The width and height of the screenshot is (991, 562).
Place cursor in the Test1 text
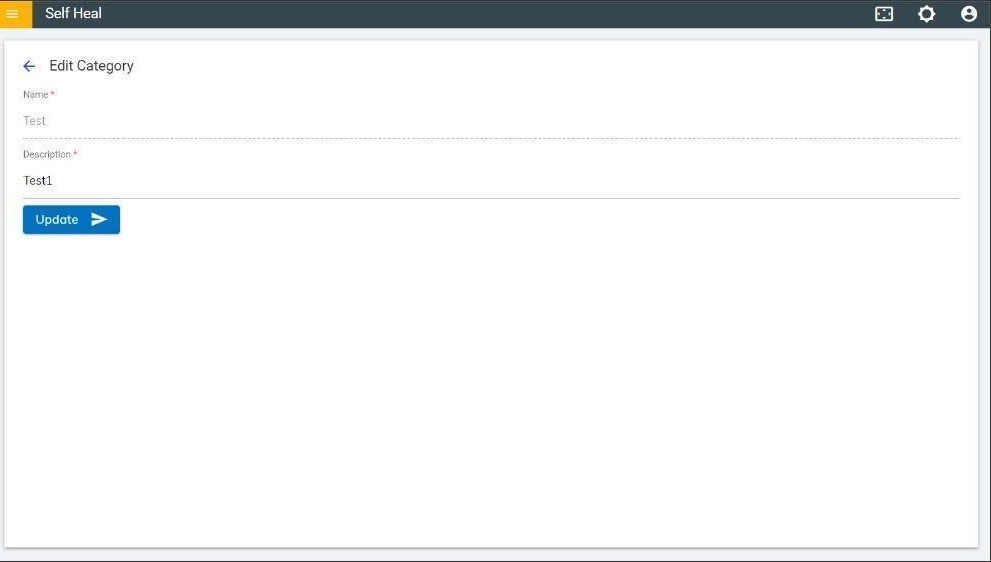38,181
